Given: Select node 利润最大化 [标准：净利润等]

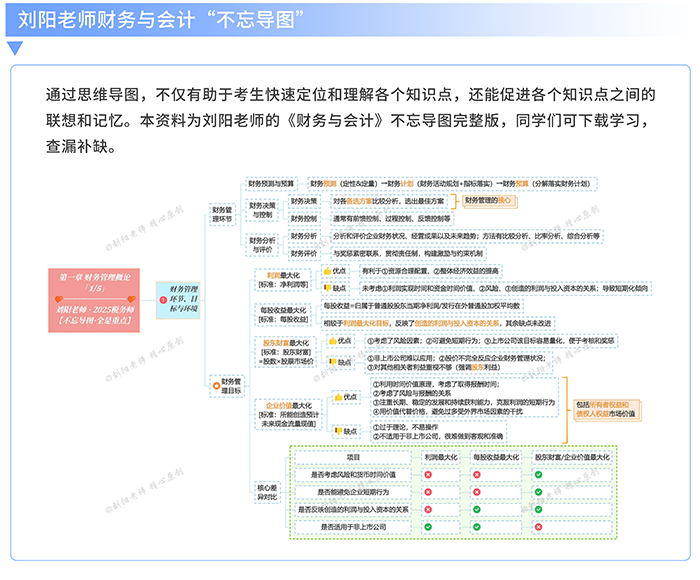Looking at the screenshot, I should click(283, 280).
